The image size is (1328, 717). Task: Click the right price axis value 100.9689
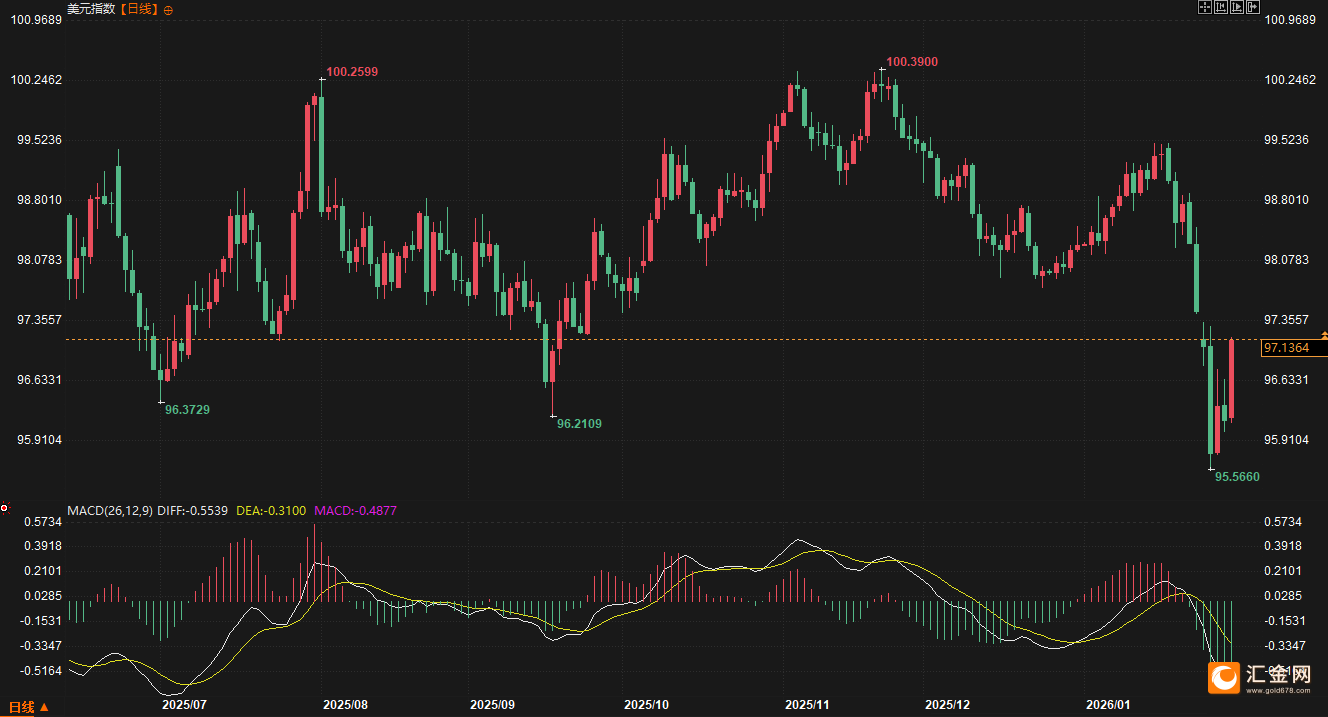[1290, 20]
